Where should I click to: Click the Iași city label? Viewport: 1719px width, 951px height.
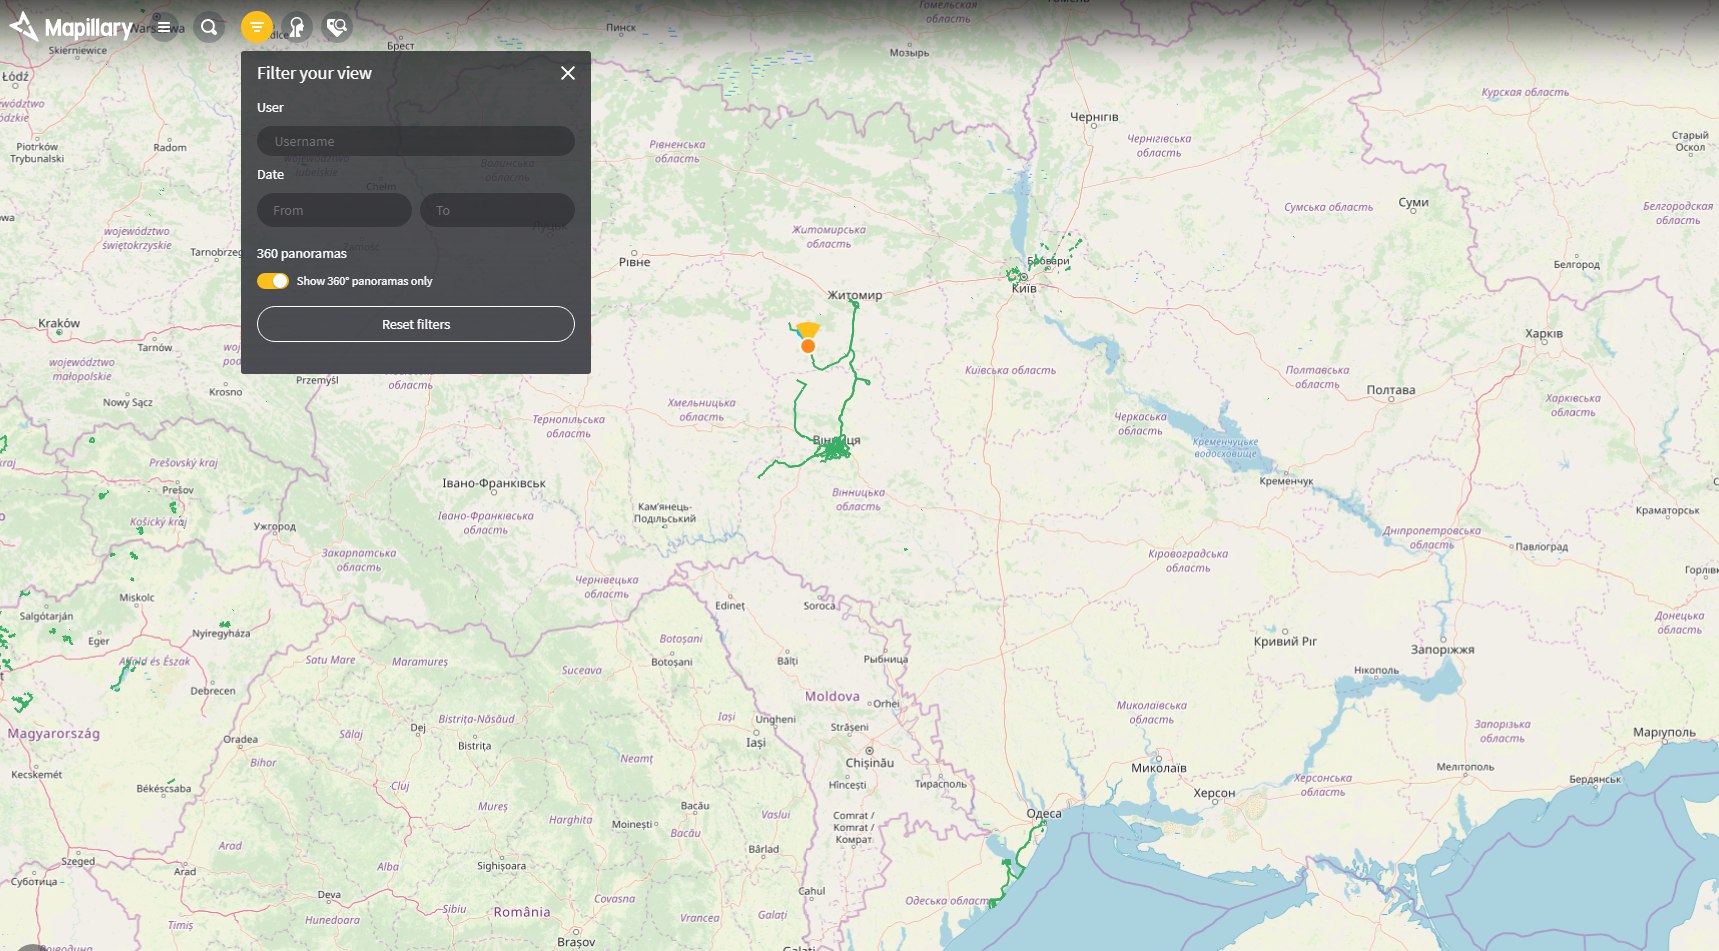pyautogui.click(x=756, y=742)
